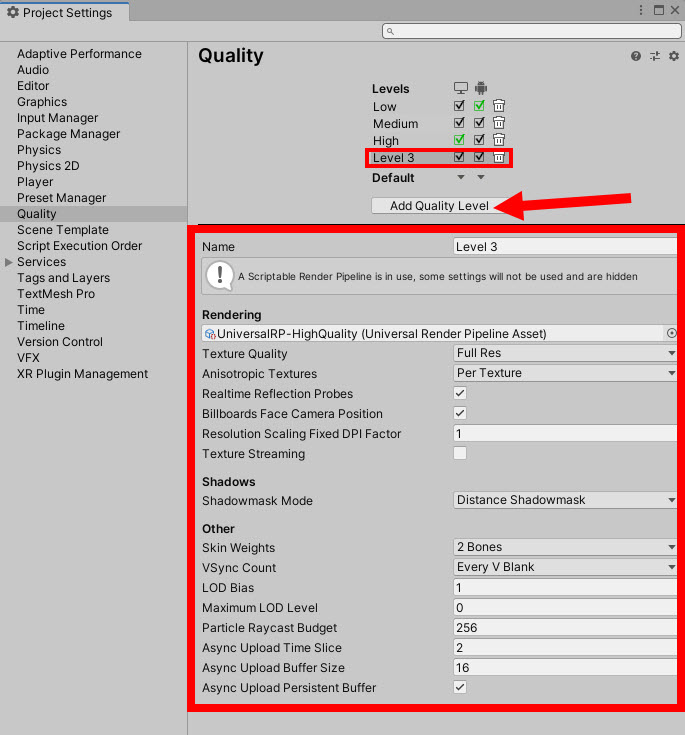
Task: Open the render pipeline asset object picker
Action: (671, 333)
